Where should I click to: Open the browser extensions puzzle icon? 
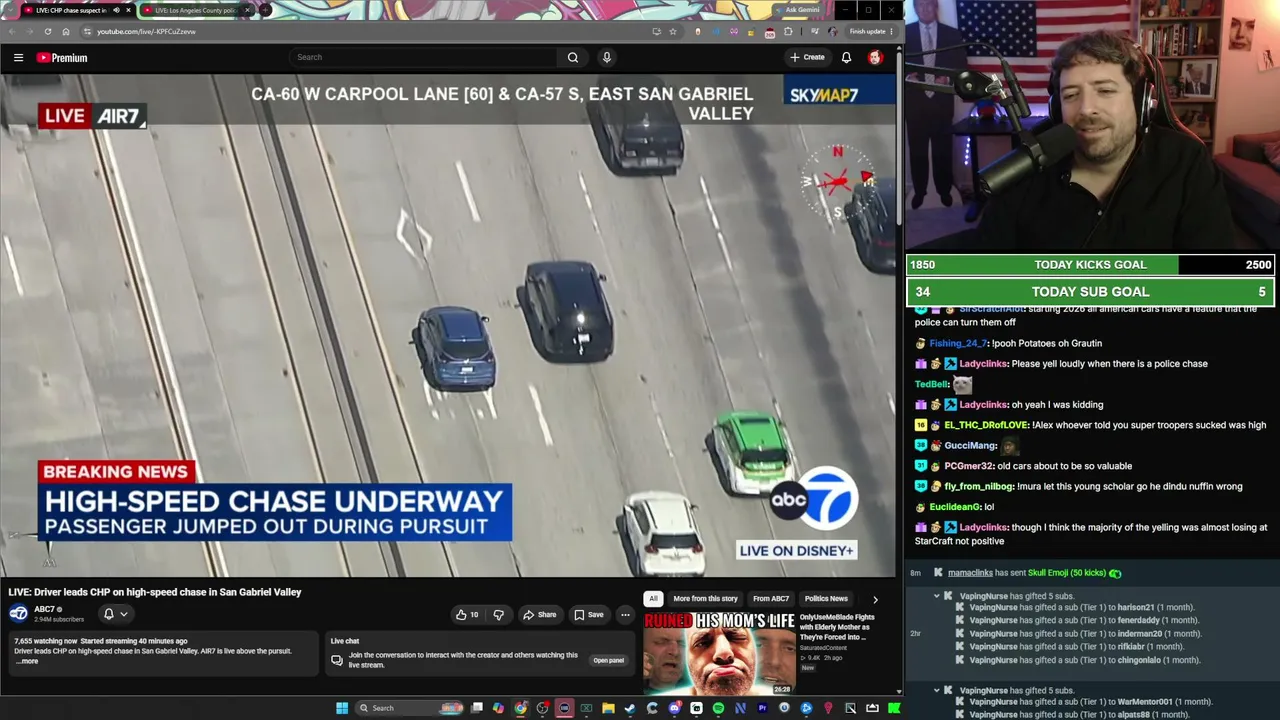[788, 31]
